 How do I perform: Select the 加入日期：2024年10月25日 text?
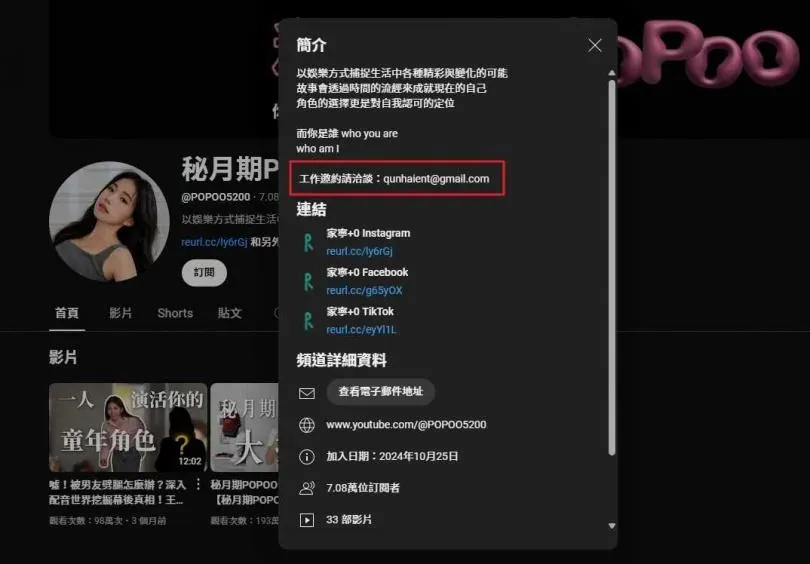(392, 456)
